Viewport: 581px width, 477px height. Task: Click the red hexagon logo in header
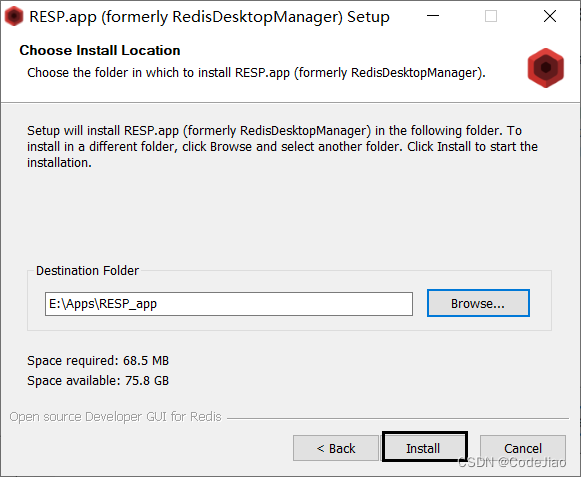coord(545,68)
